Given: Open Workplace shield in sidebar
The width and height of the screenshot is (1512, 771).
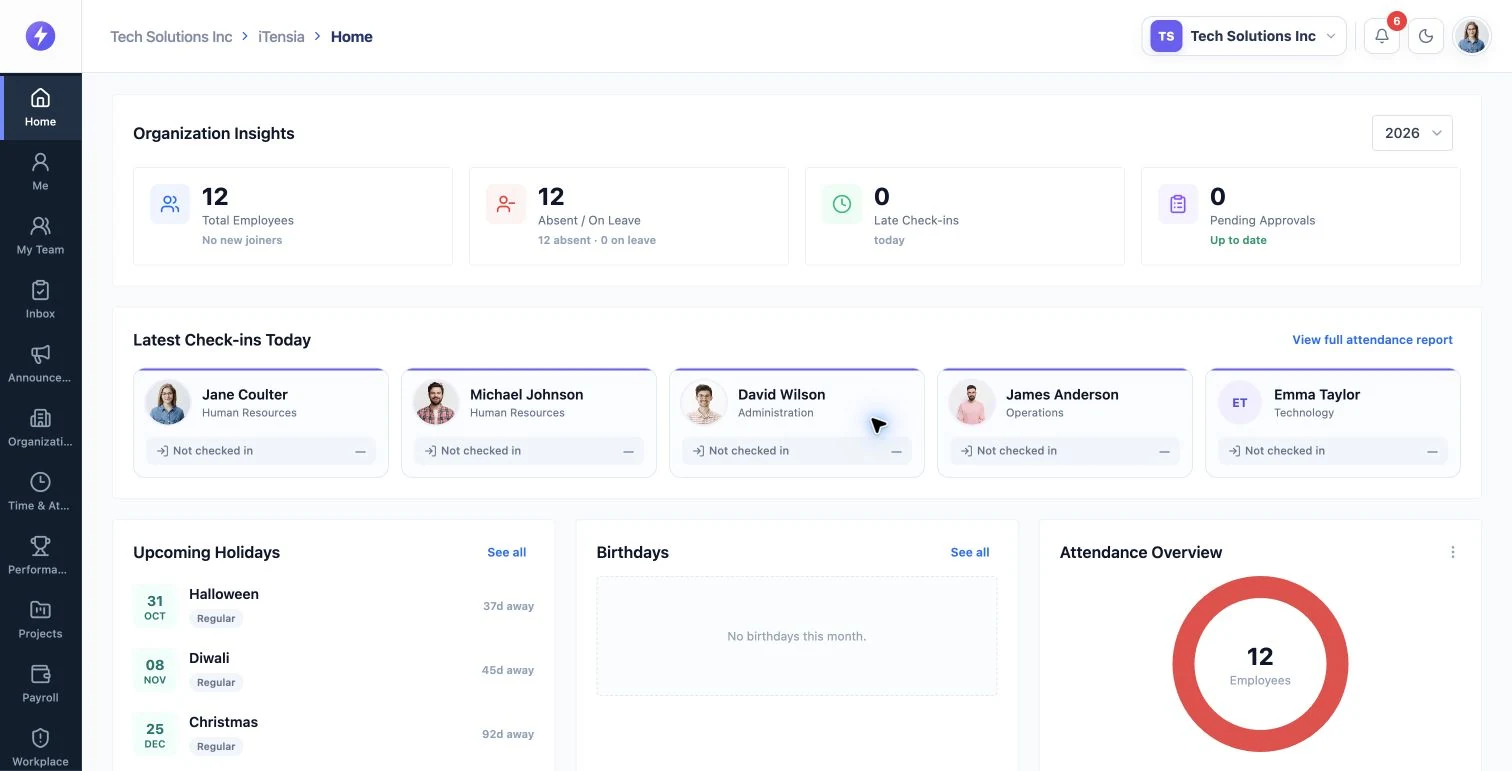Looking at the screenshot, I should coord(40,747).
